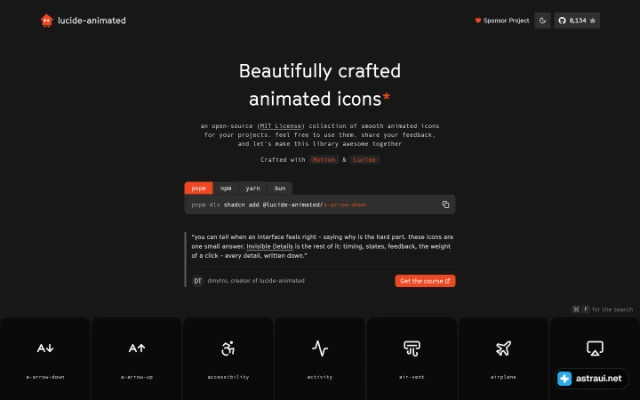Click the air-vent label text
The height and width of the screenshot is (400, 640).
pyautogui.click(x=411, y=377)
